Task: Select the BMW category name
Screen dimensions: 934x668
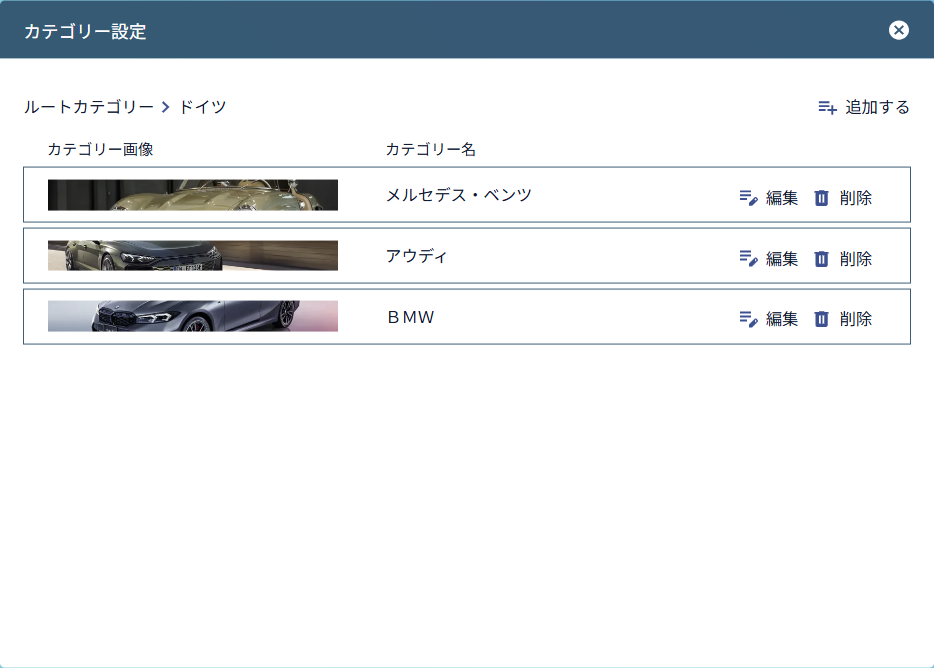Action: pyautogui.click(x=410, y=317)
